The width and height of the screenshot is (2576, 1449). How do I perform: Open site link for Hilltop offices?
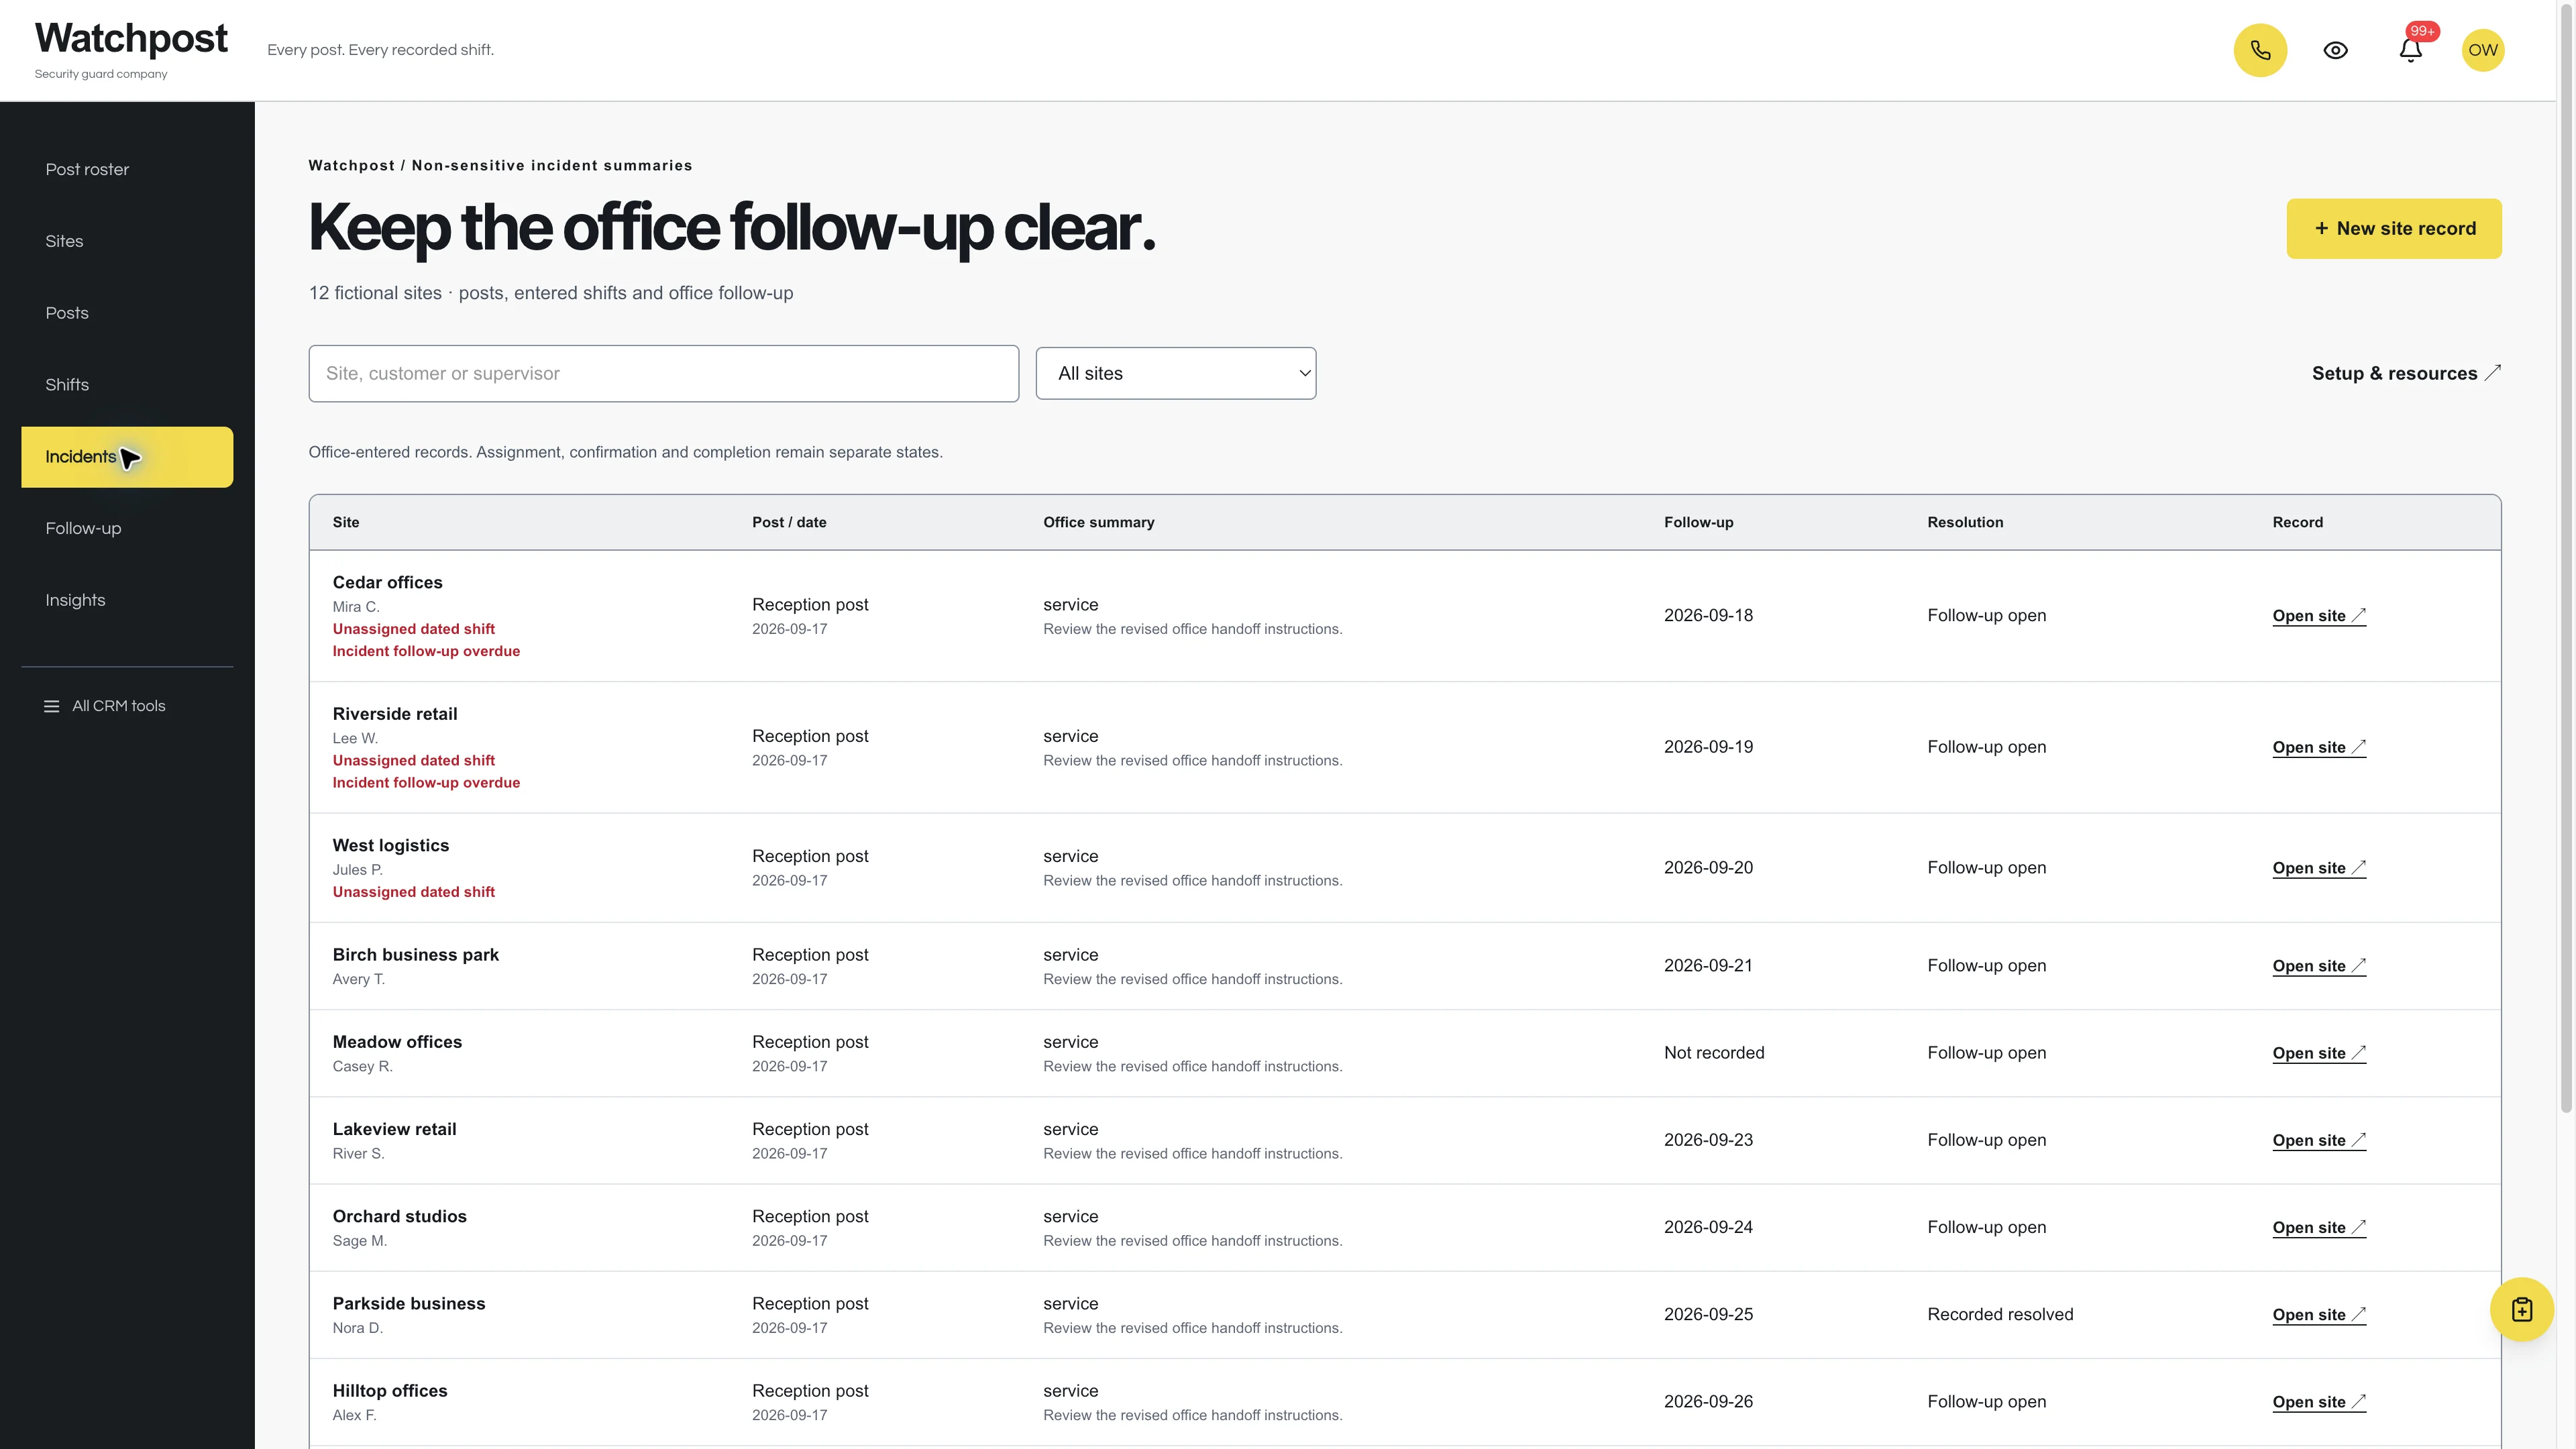click(x=2319, y=1402)
